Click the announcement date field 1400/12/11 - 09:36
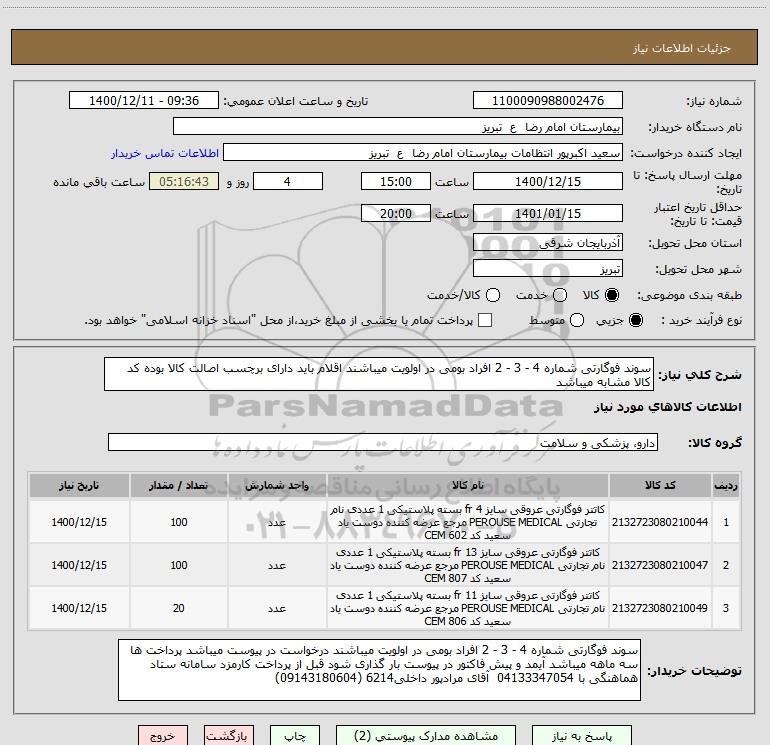Screen dimensions: 770x745 [x=144, y=100]
